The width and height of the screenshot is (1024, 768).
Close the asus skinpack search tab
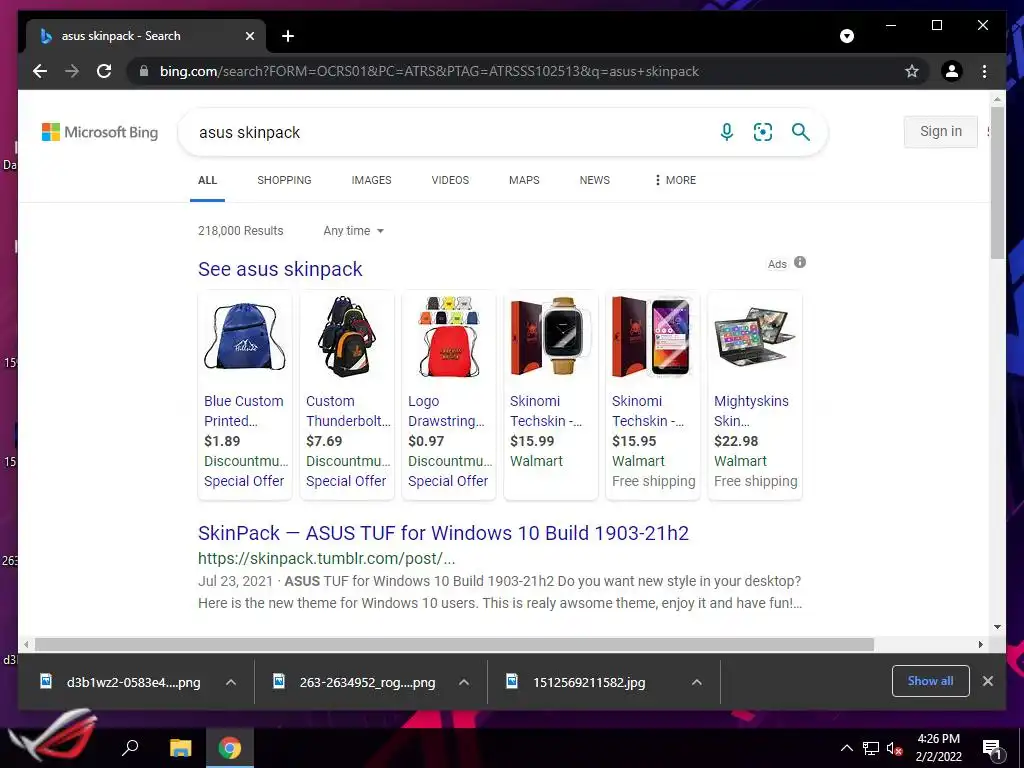point(249,36)
